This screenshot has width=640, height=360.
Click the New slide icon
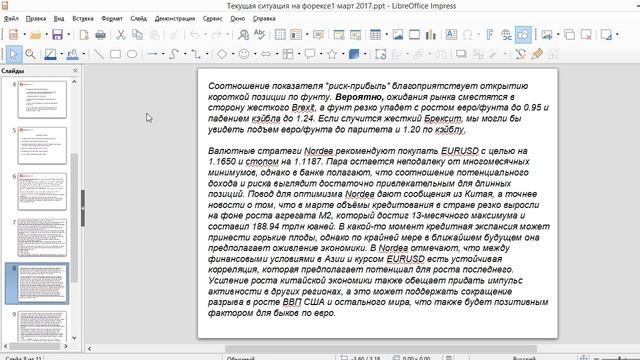pyautogui.click(x=547, y=35)
